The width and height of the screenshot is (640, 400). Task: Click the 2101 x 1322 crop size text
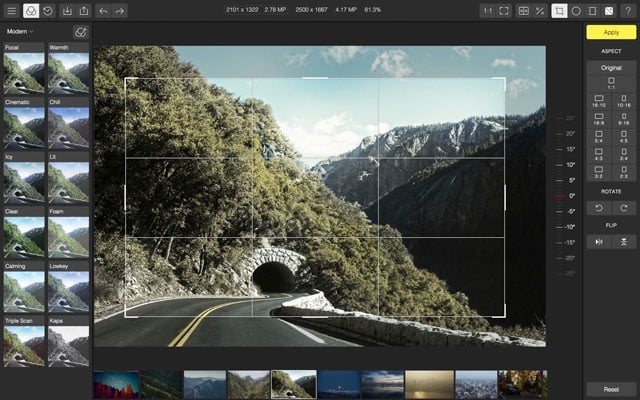coord(242,9)
